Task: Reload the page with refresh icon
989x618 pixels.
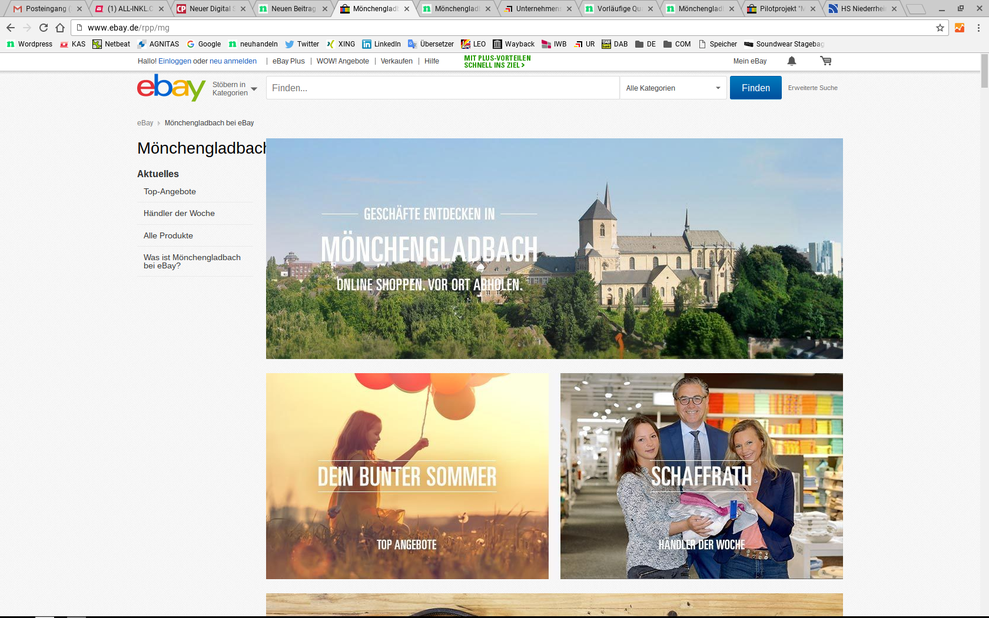Action: pyautogui.click(x=43, y=28)
